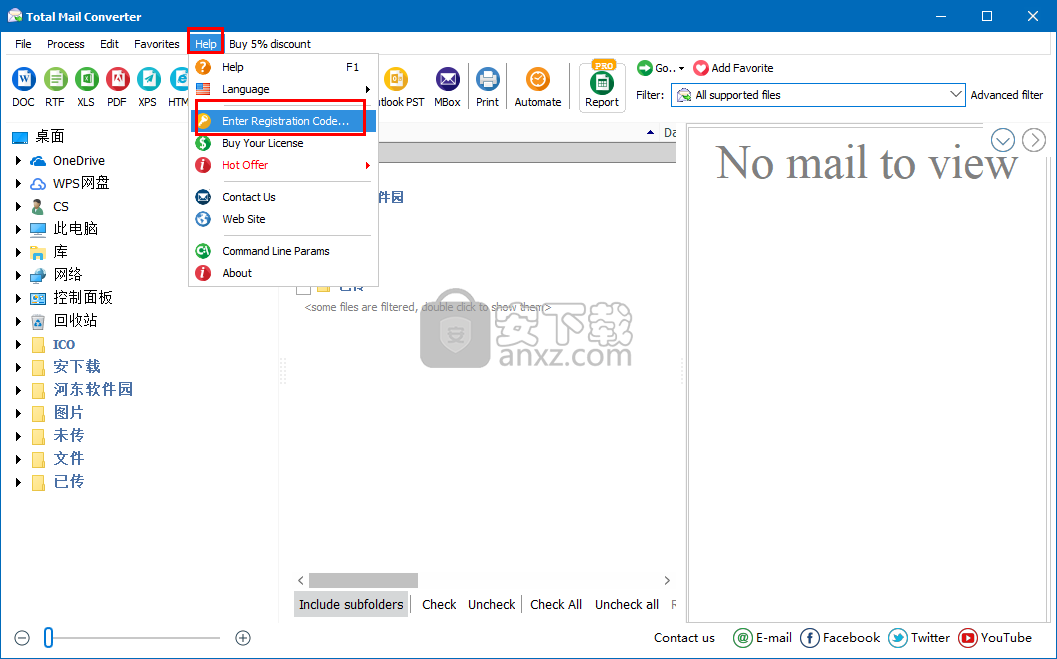Expand the 网络 tree node
The height and width of the screenshot is (659, 1057).
coord(18,275)
